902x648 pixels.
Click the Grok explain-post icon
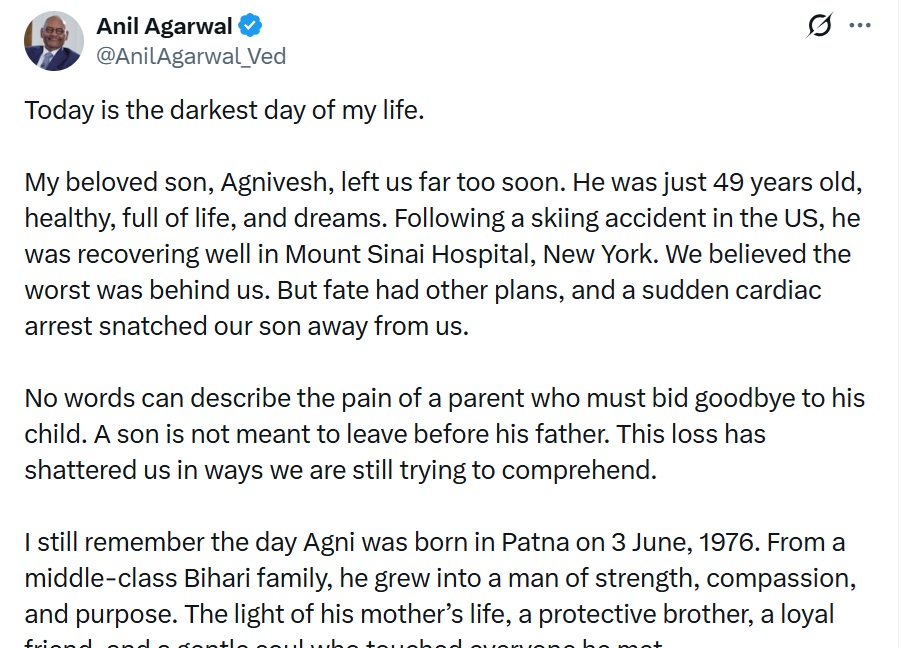pos(819,27)
